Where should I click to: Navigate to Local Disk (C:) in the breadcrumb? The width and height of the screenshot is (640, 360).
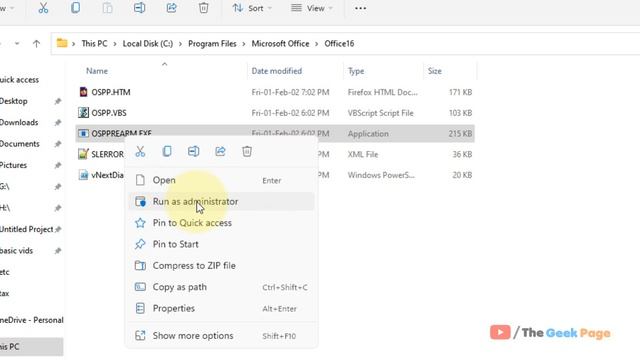coord(148,44)
